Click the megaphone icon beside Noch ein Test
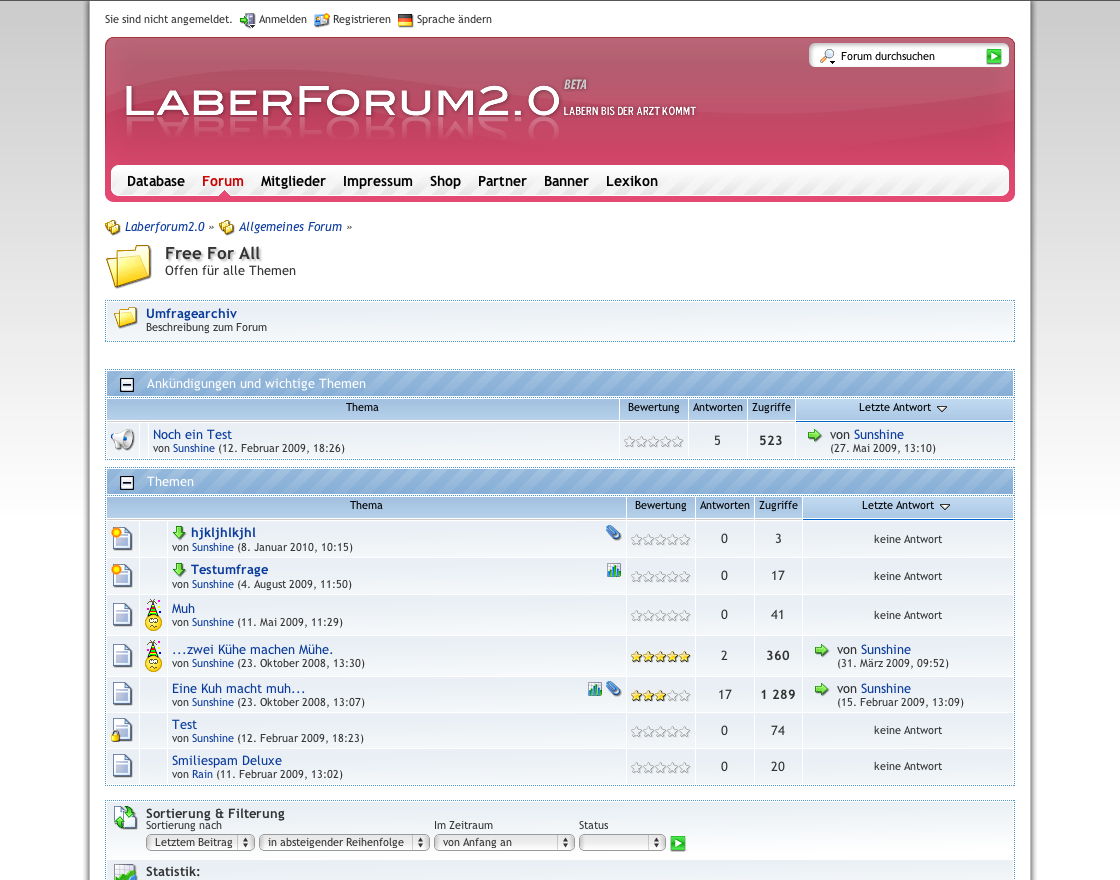Image resolution: width=1120 pixels, height=880 pixels. (x=122, y=440)
